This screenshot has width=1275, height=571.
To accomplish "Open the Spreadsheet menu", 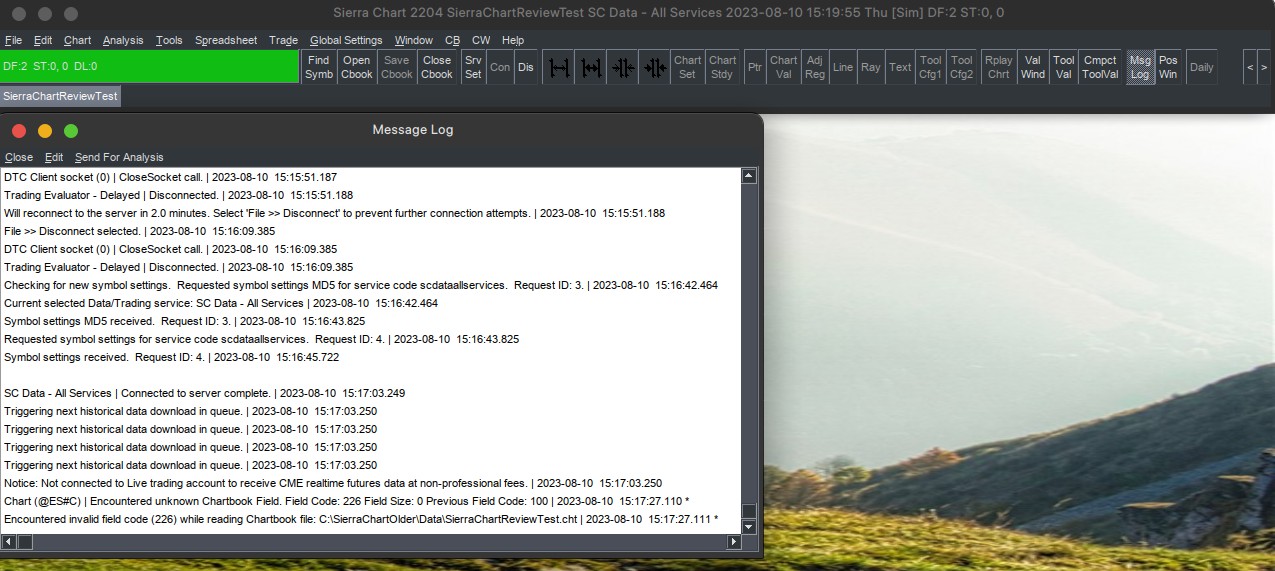I will point(226,40).
